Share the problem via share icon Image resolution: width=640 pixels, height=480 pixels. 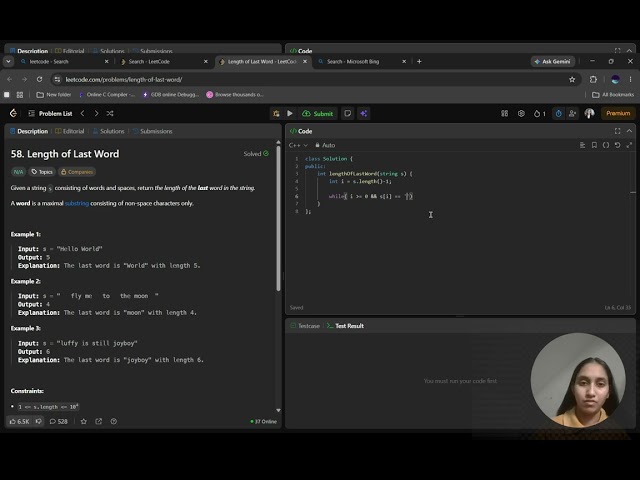[99, 421]
